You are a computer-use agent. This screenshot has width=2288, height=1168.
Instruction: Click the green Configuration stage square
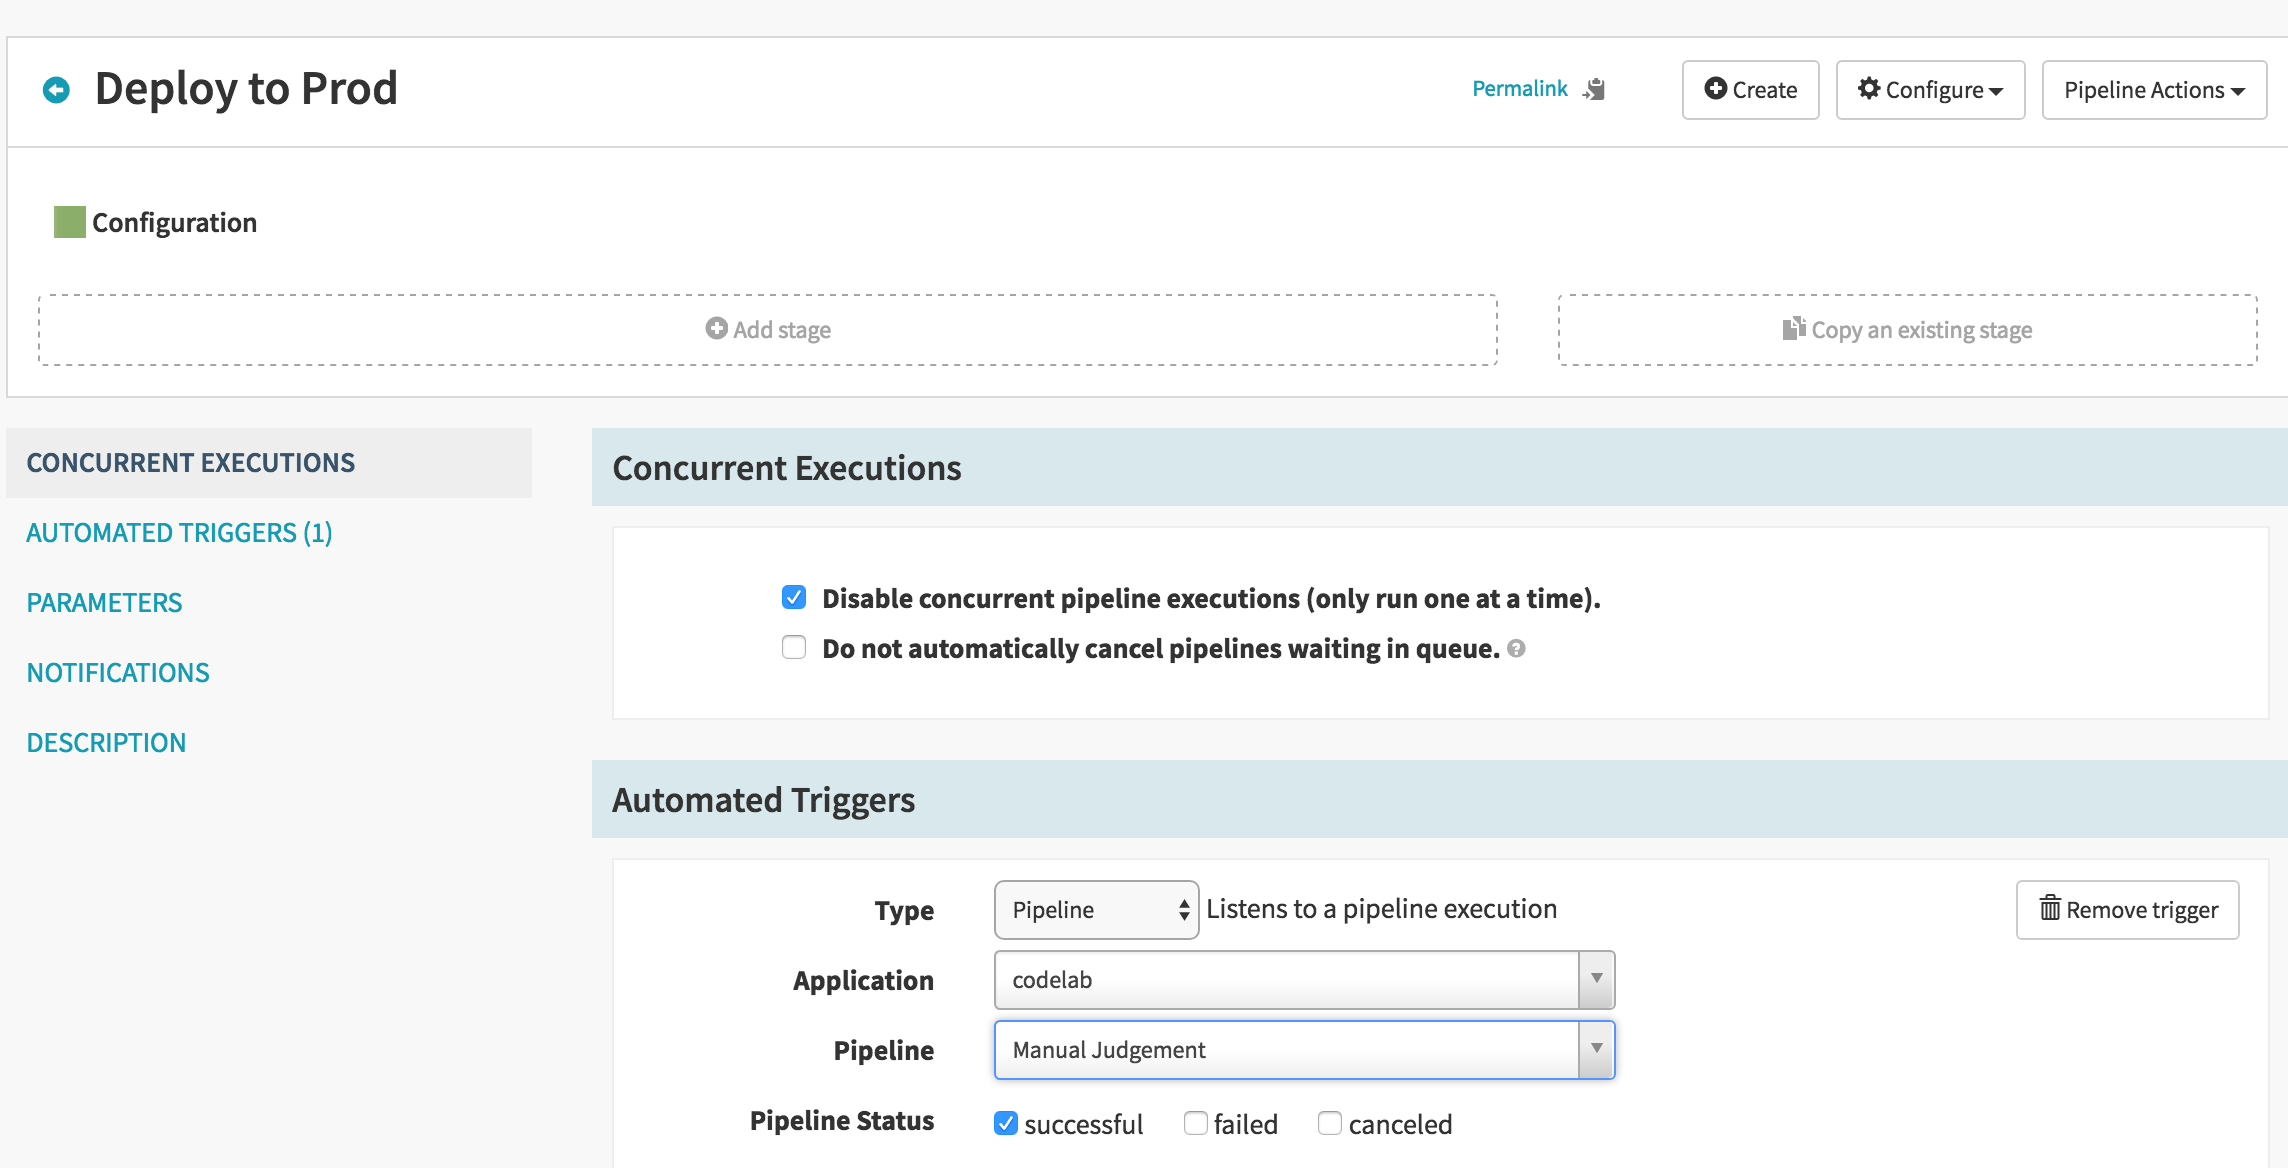[70, 222]
